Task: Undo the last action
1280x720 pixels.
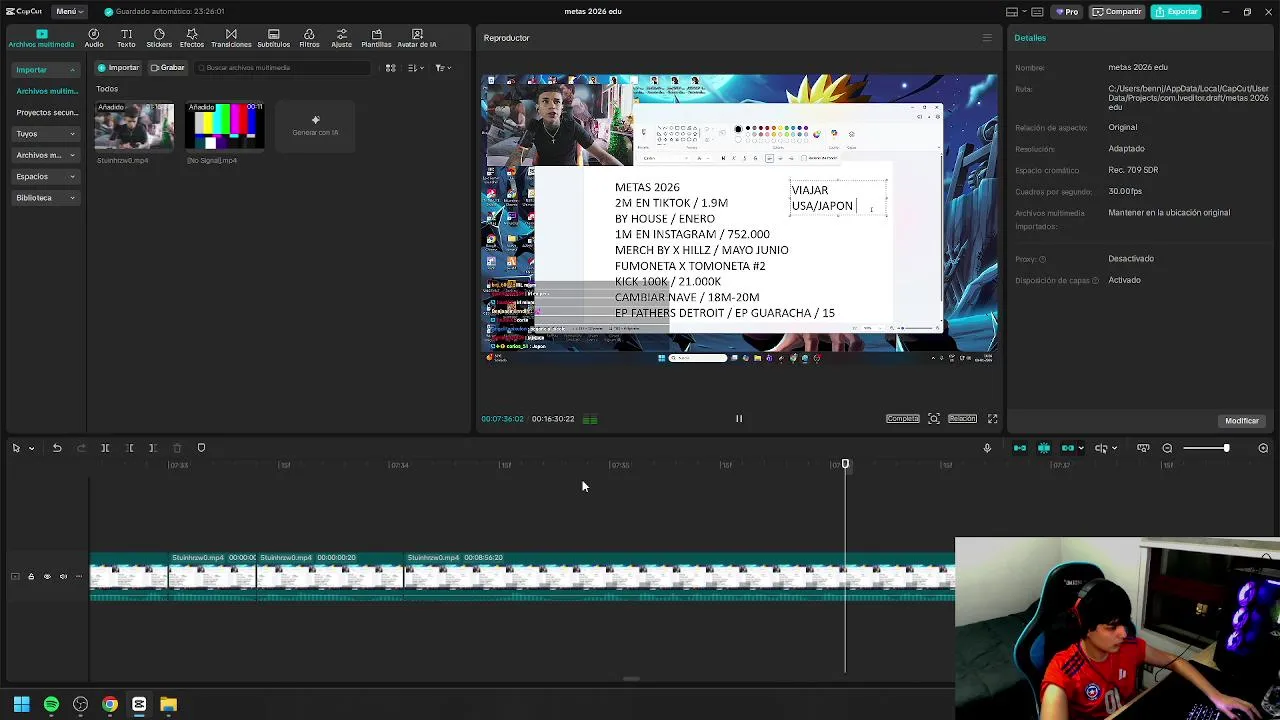Action: (57, 448)
